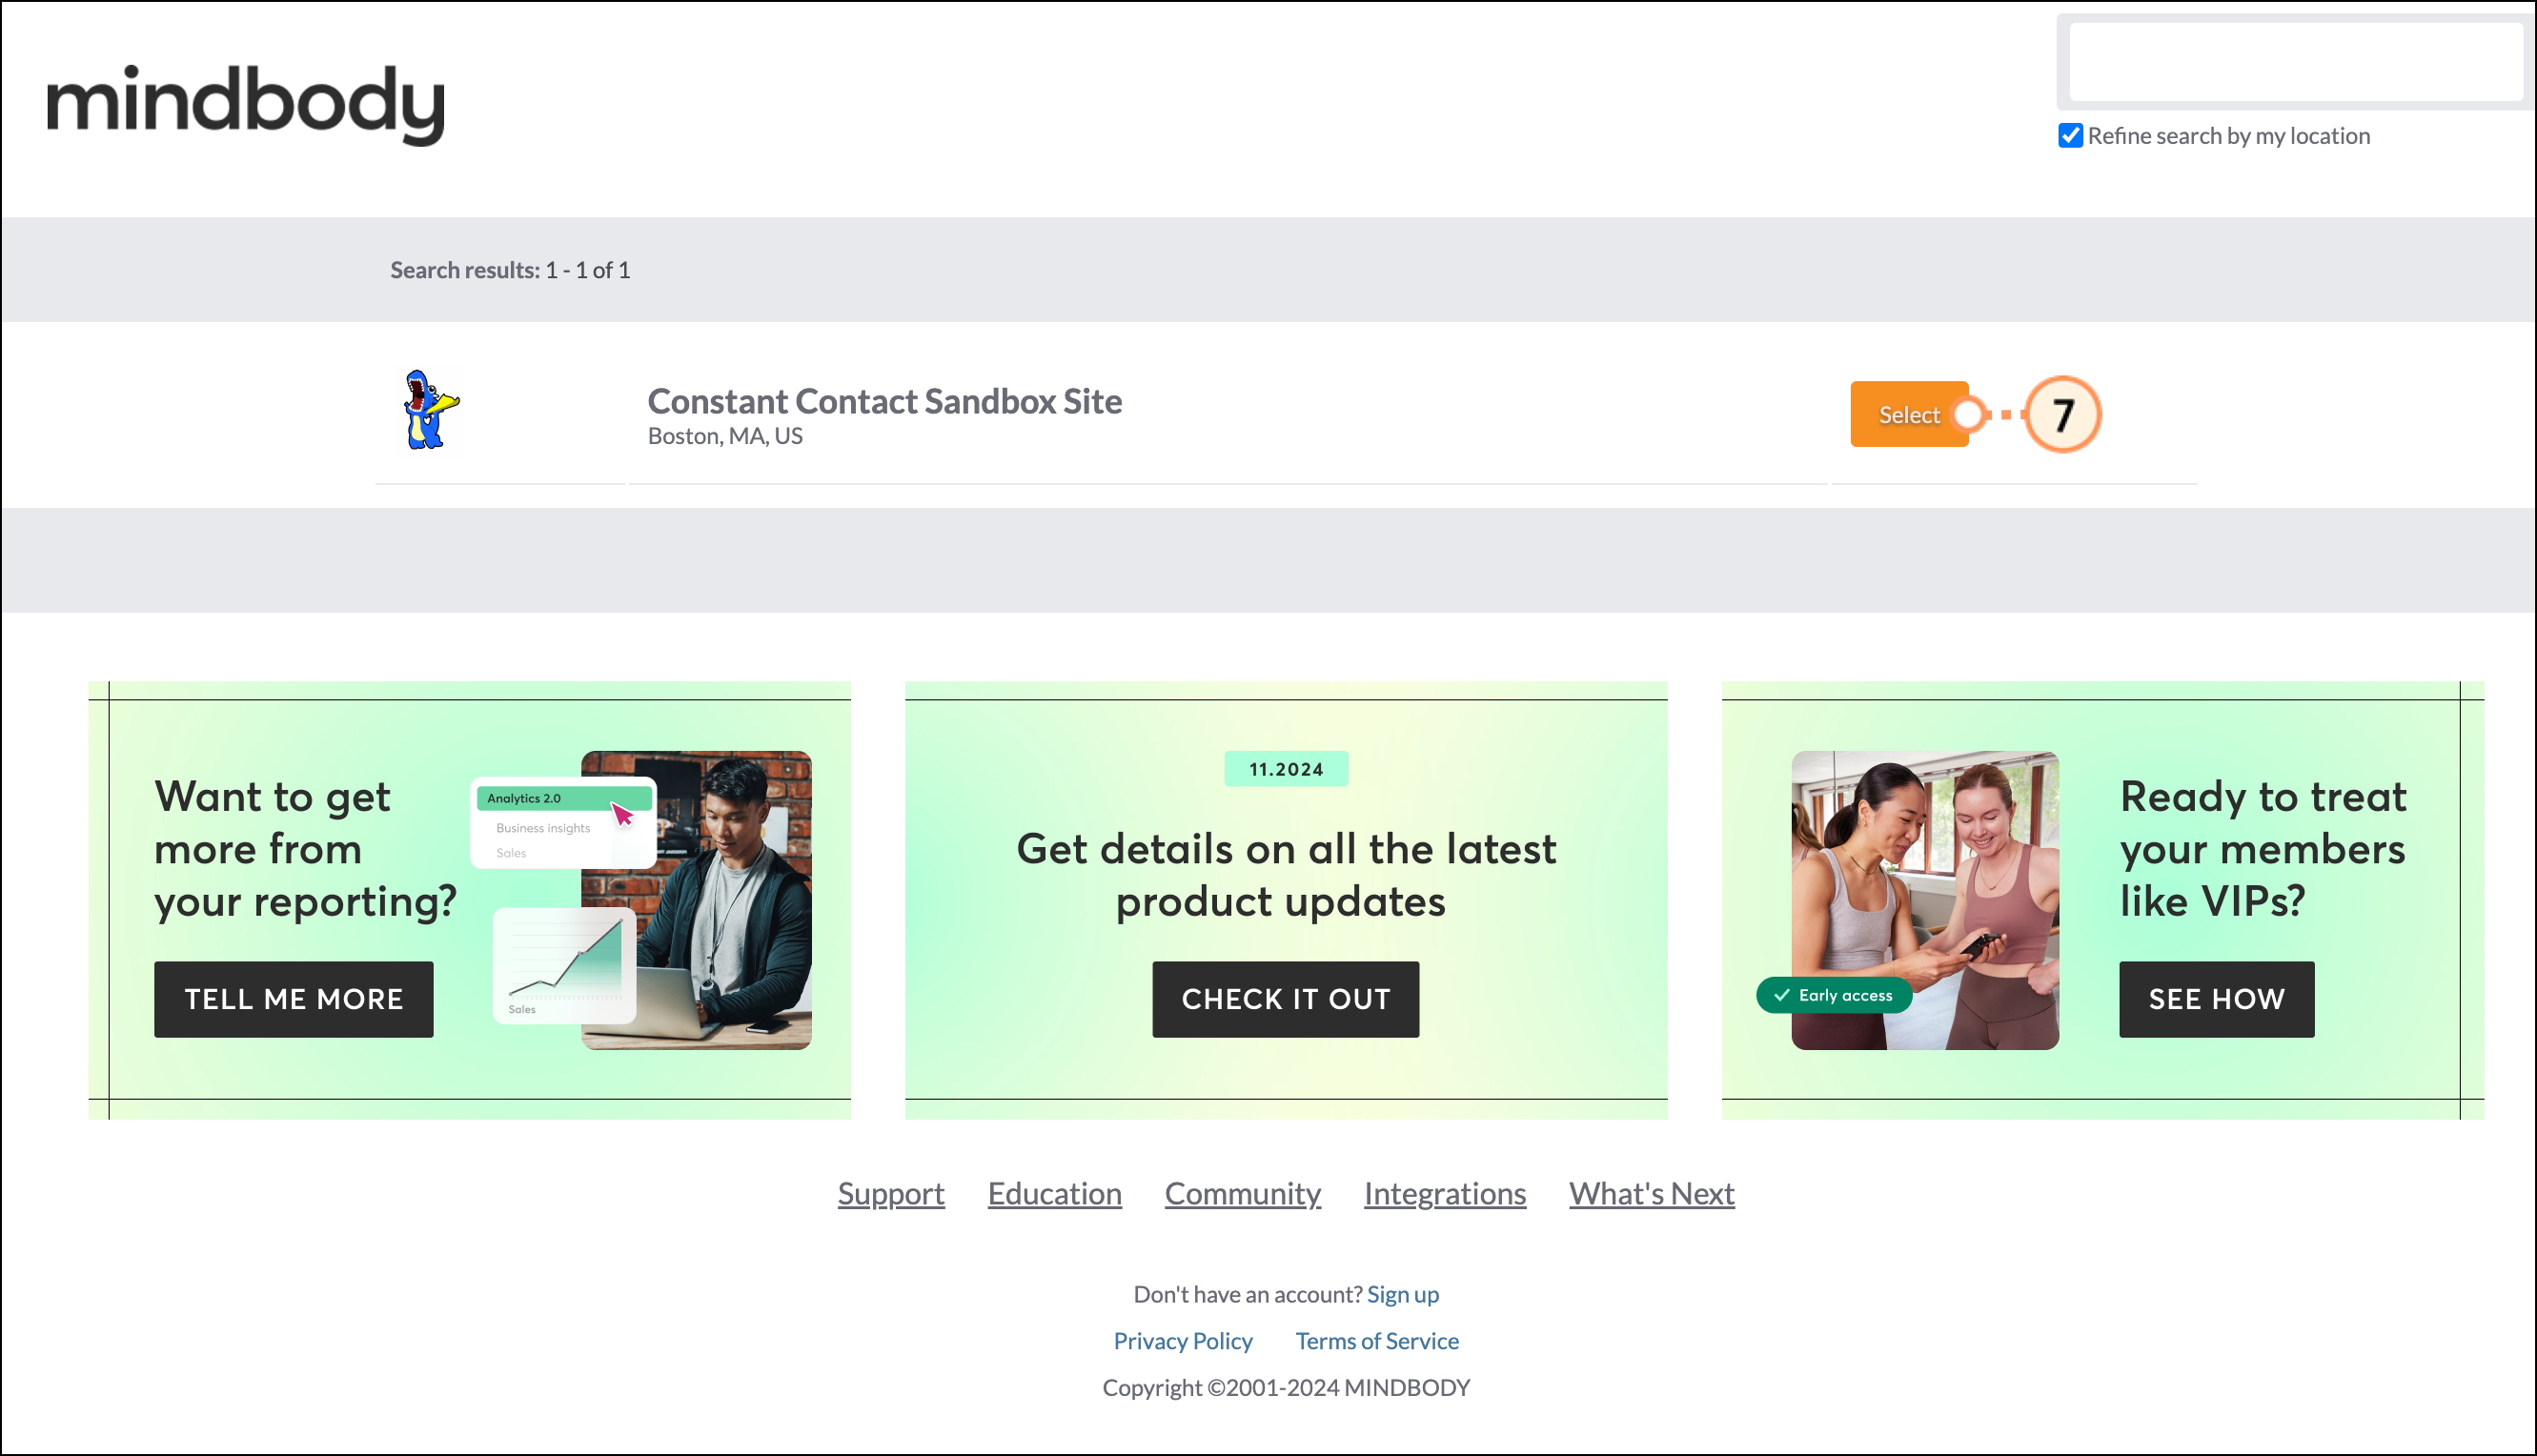The width and height of the screenshot is (2537, 1456).
Task: Open the Terms of Service link
Action: (x=1376, y=1341)
